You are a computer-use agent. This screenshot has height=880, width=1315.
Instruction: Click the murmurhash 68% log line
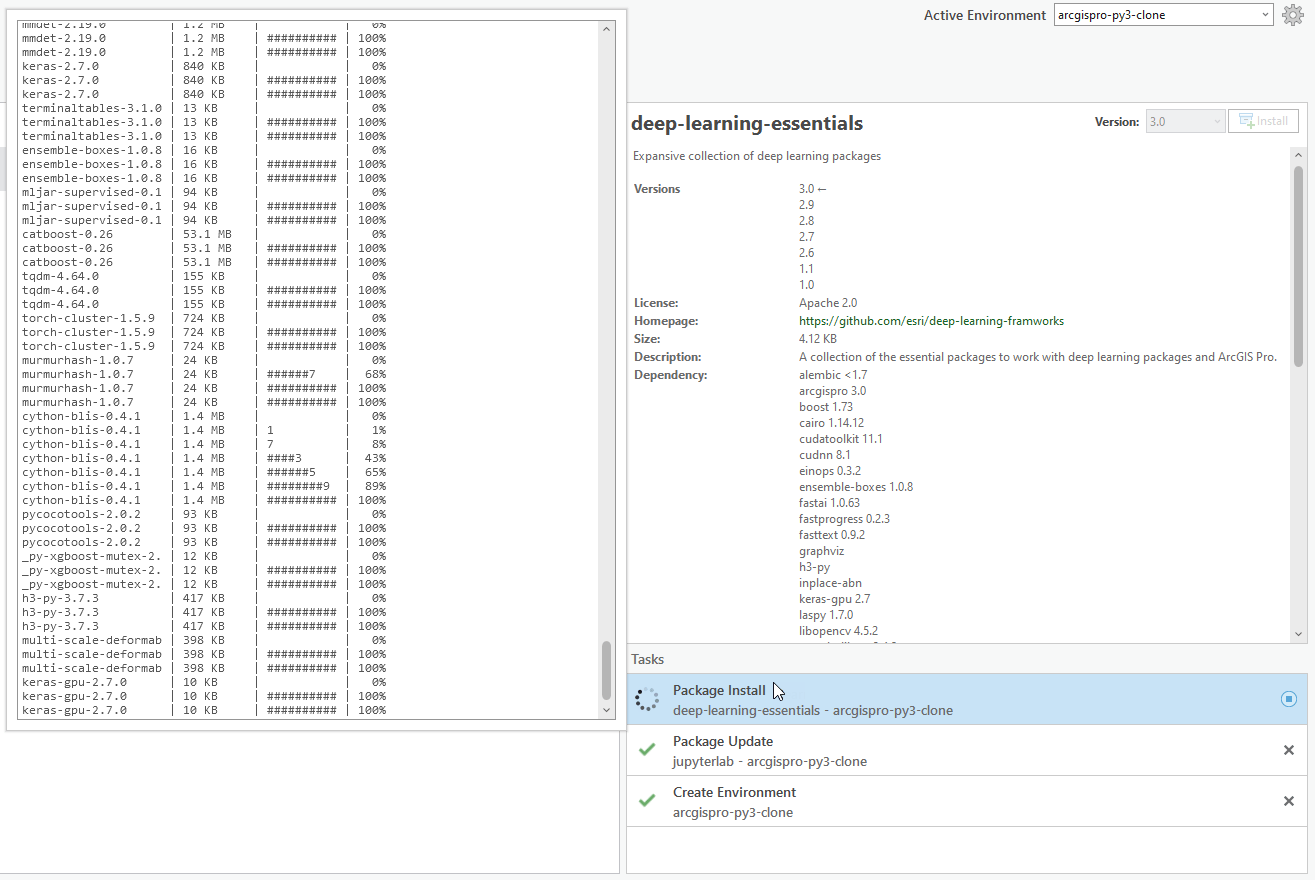(x=204, y=374)
